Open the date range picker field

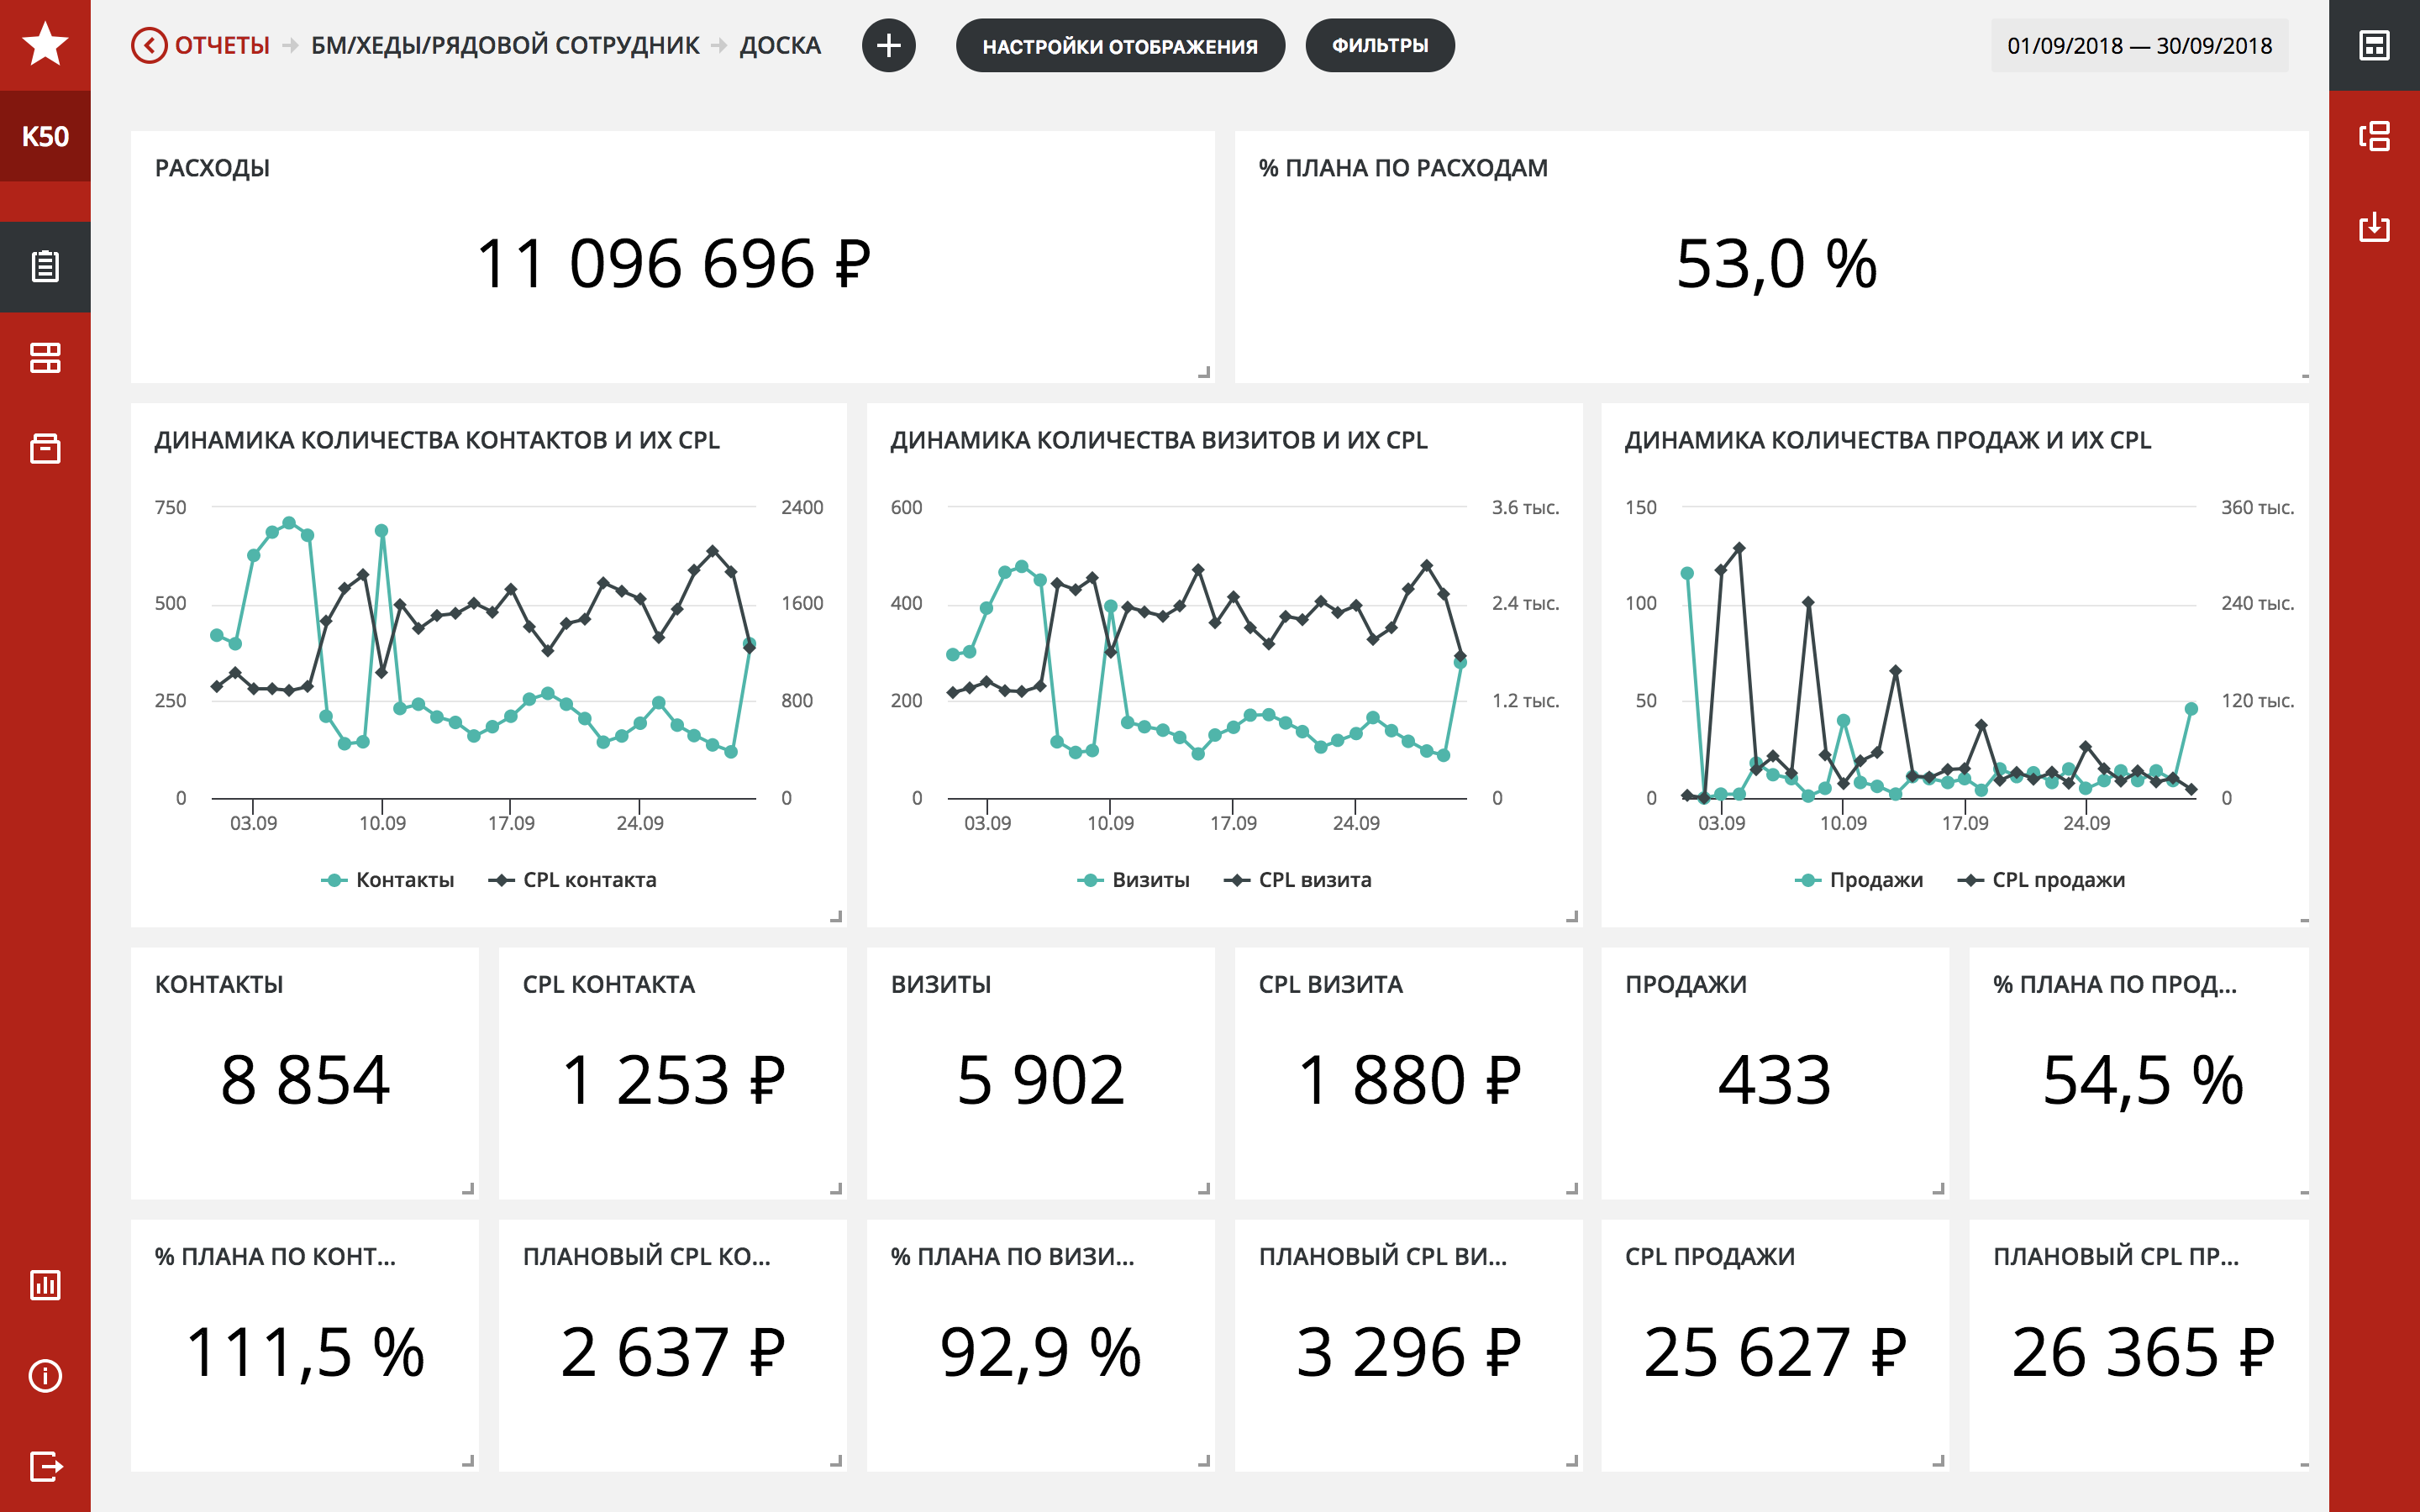tap(2139, 46)
